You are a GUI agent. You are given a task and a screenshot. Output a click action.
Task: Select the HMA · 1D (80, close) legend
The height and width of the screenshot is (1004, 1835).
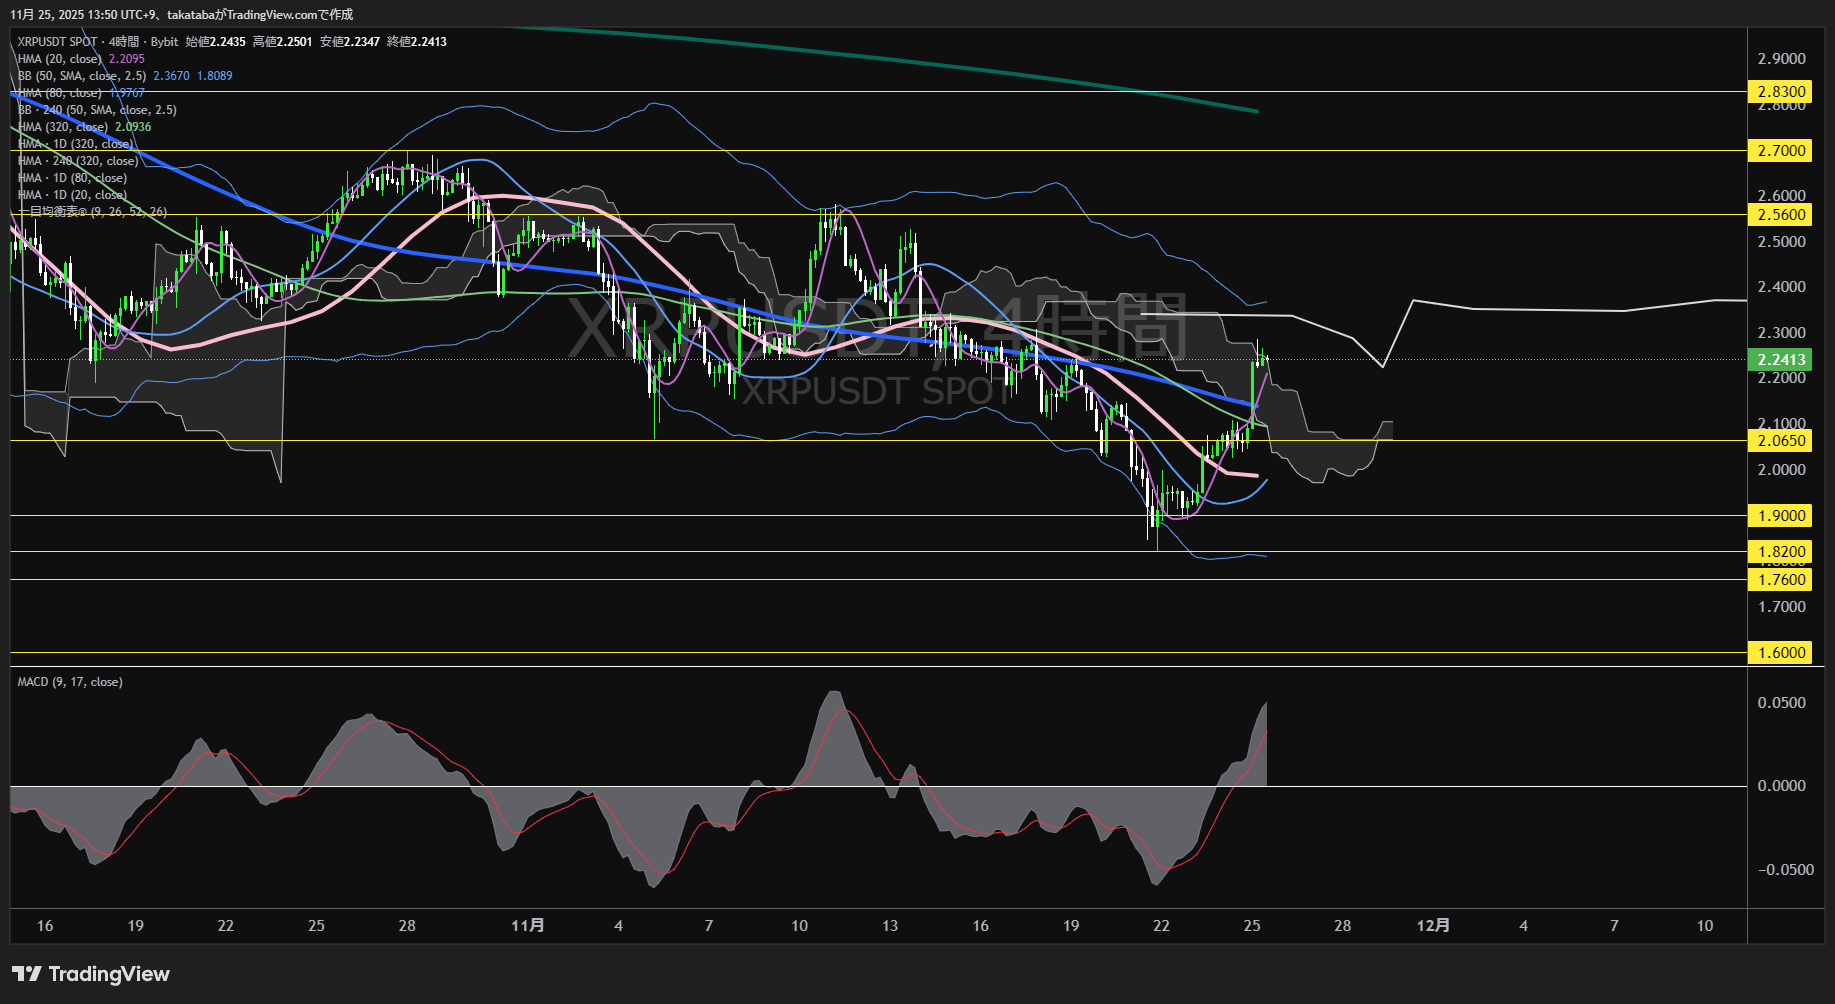(x=72, y=178)
